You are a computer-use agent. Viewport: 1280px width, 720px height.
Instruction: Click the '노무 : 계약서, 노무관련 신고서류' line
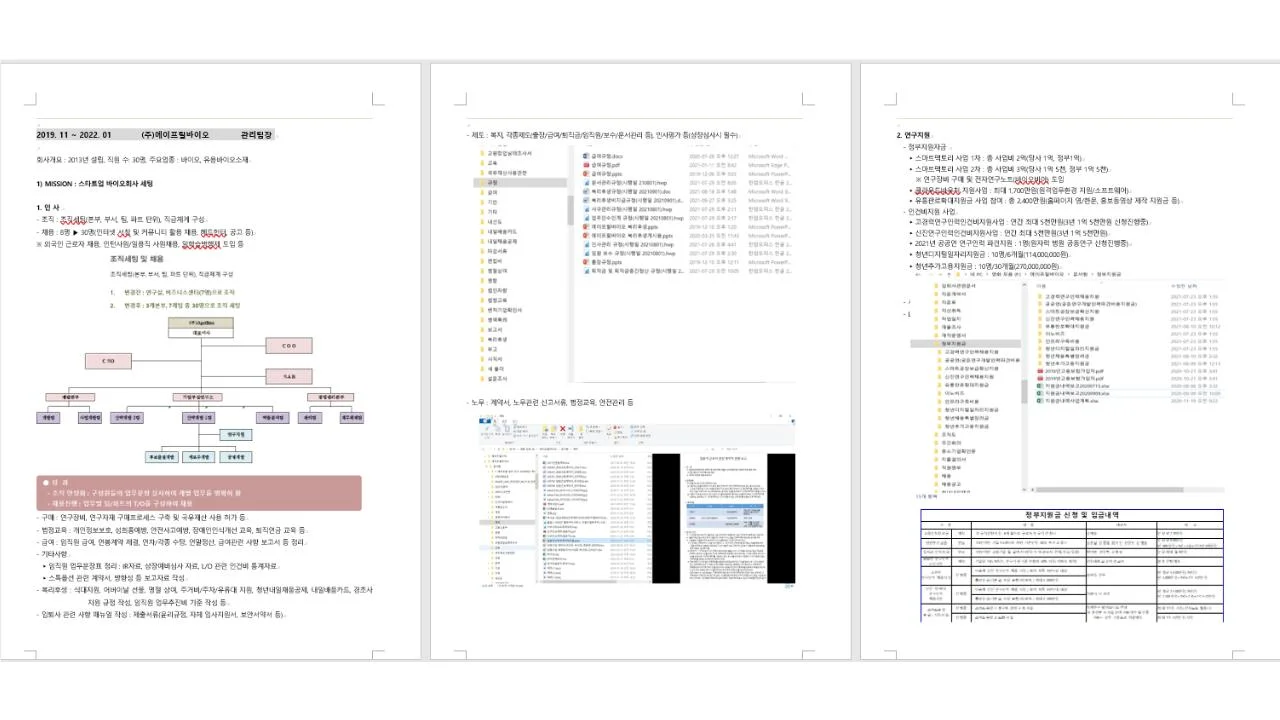pos(551,402)
